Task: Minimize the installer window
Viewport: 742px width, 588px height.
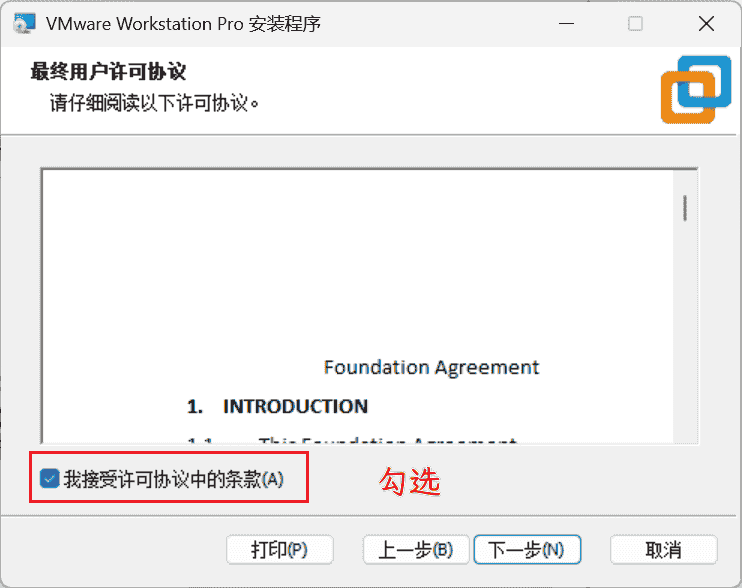Action: click(566, 23)
